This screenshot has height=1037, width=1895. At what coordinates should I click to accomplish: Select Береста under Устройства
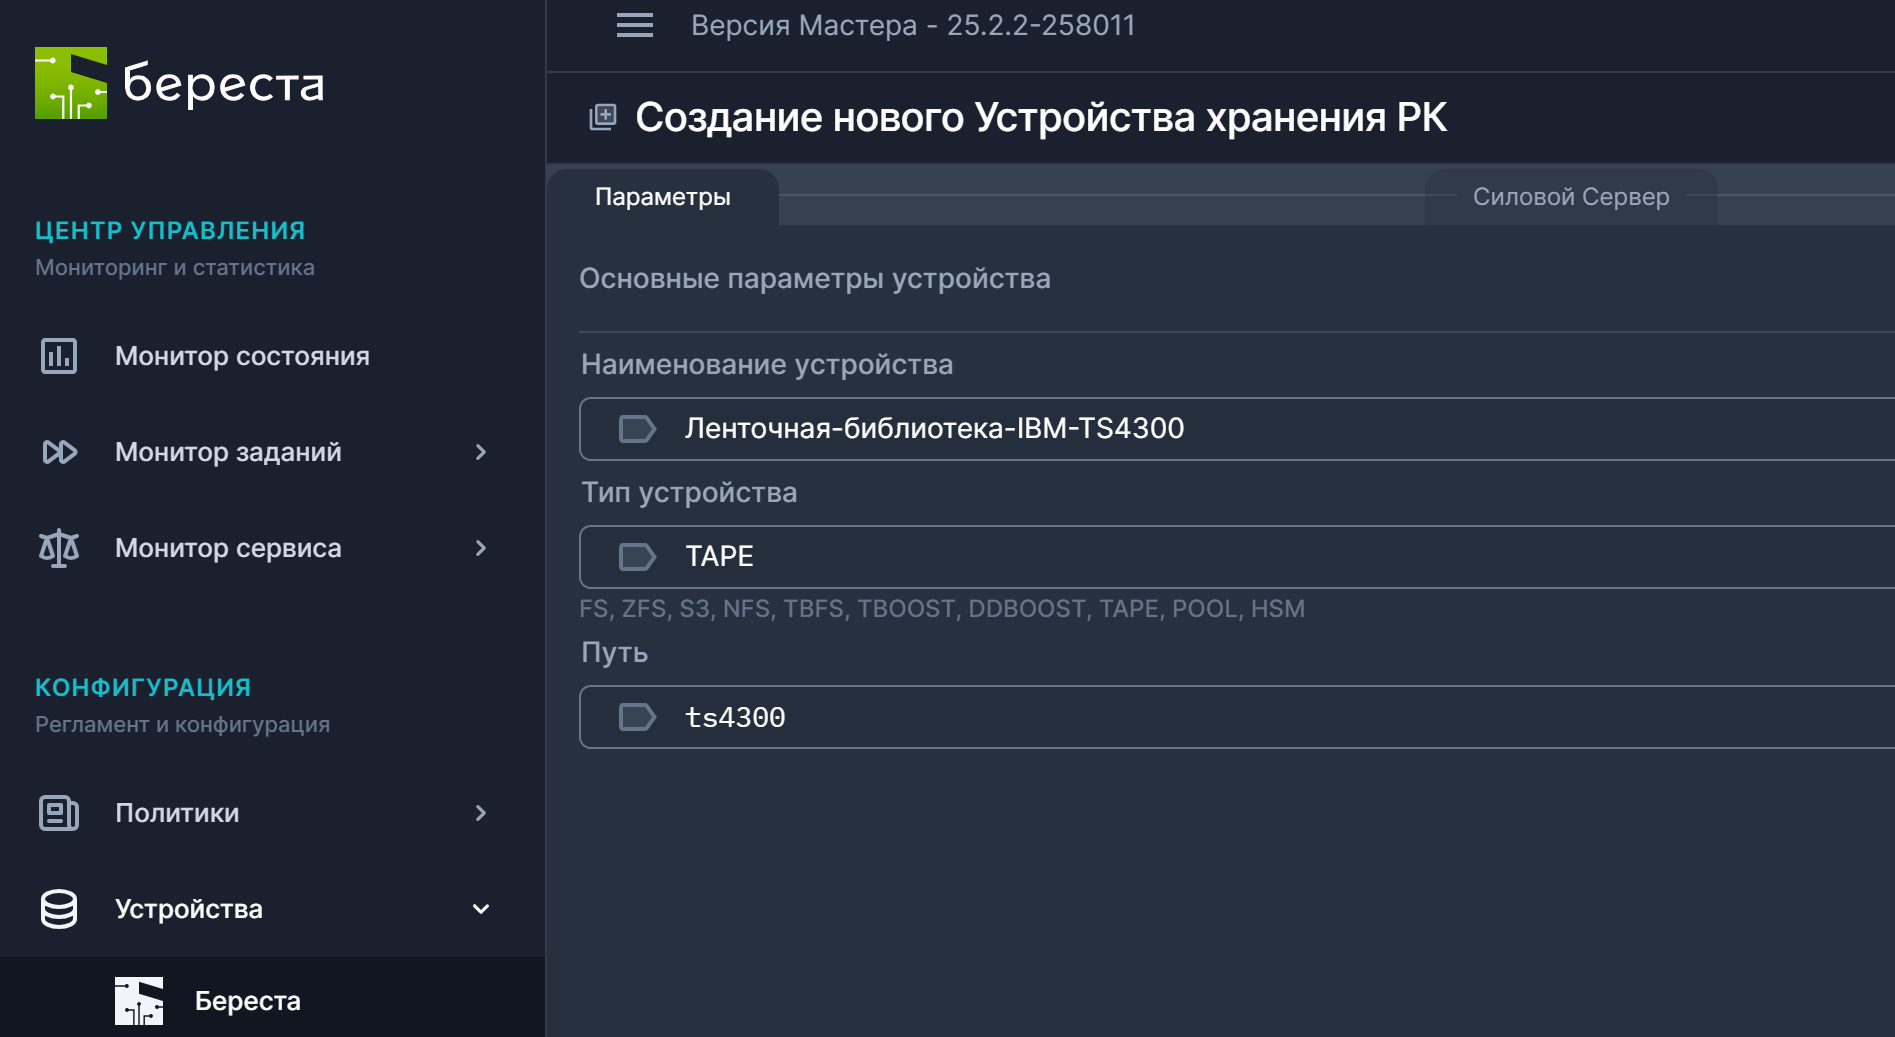click(x=247, y=1000)
